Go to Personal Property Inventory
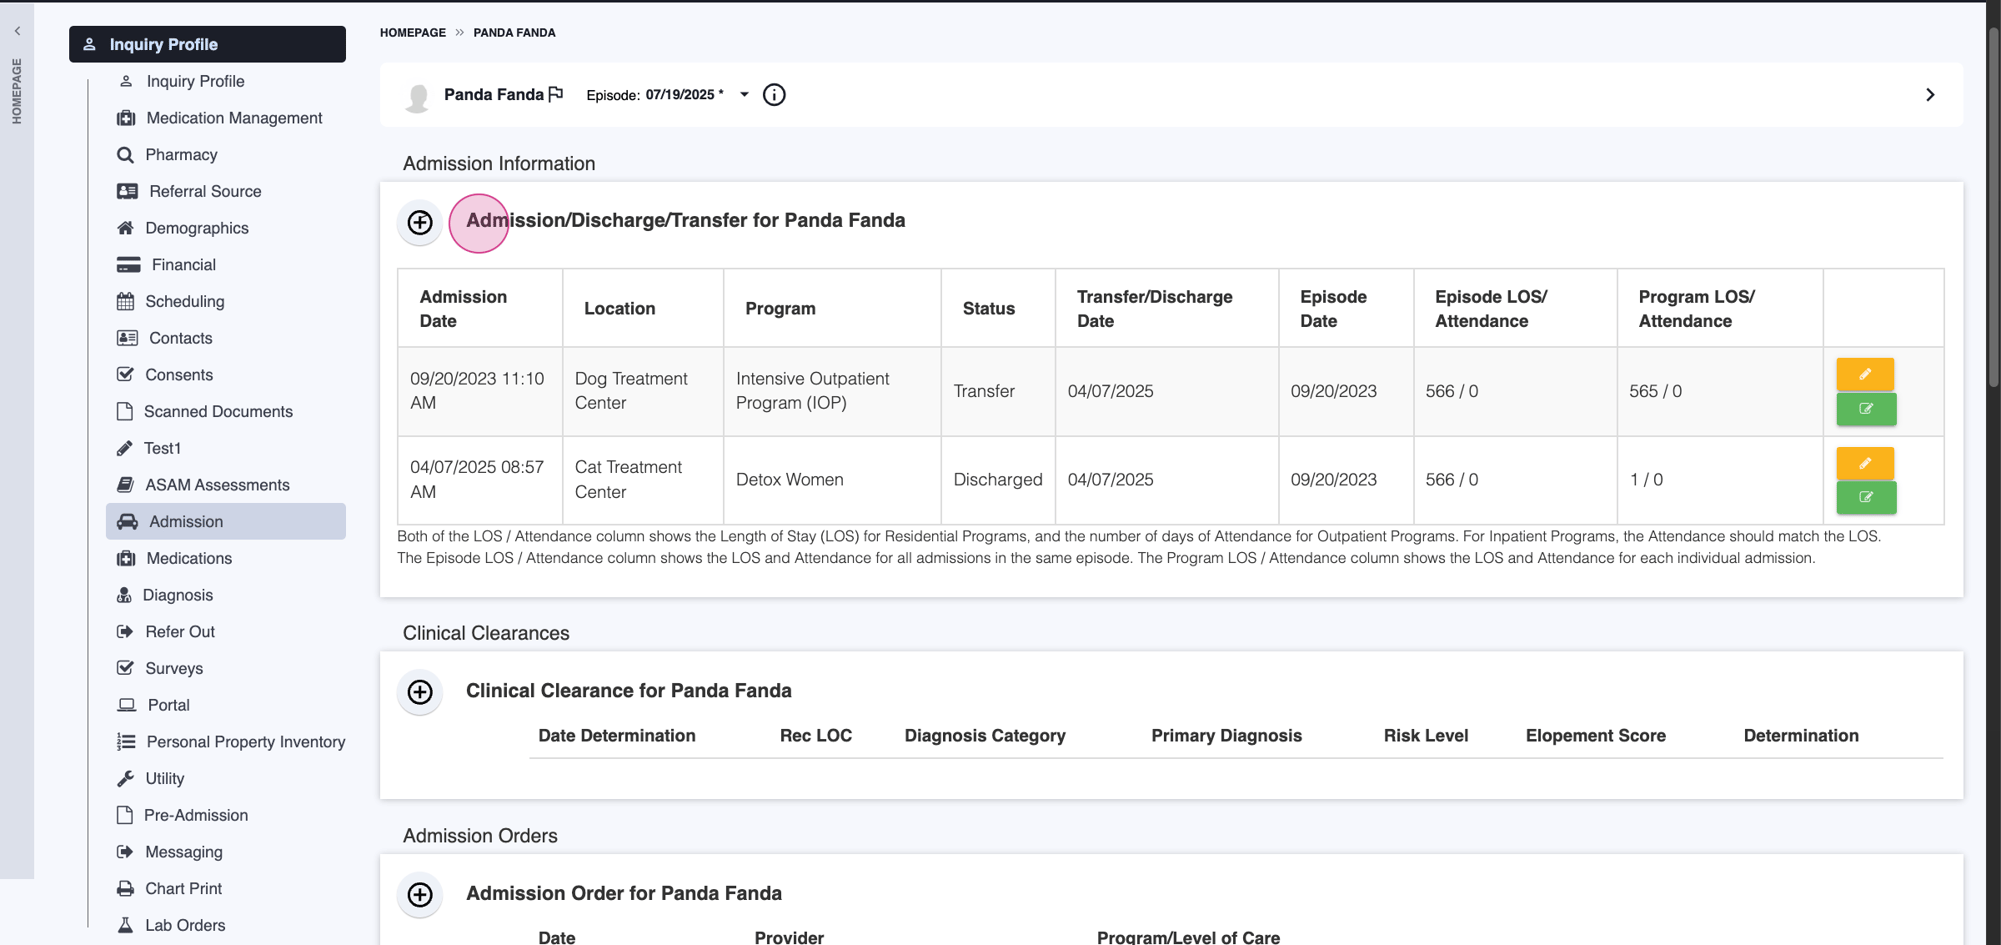 [x=245, y=742]
